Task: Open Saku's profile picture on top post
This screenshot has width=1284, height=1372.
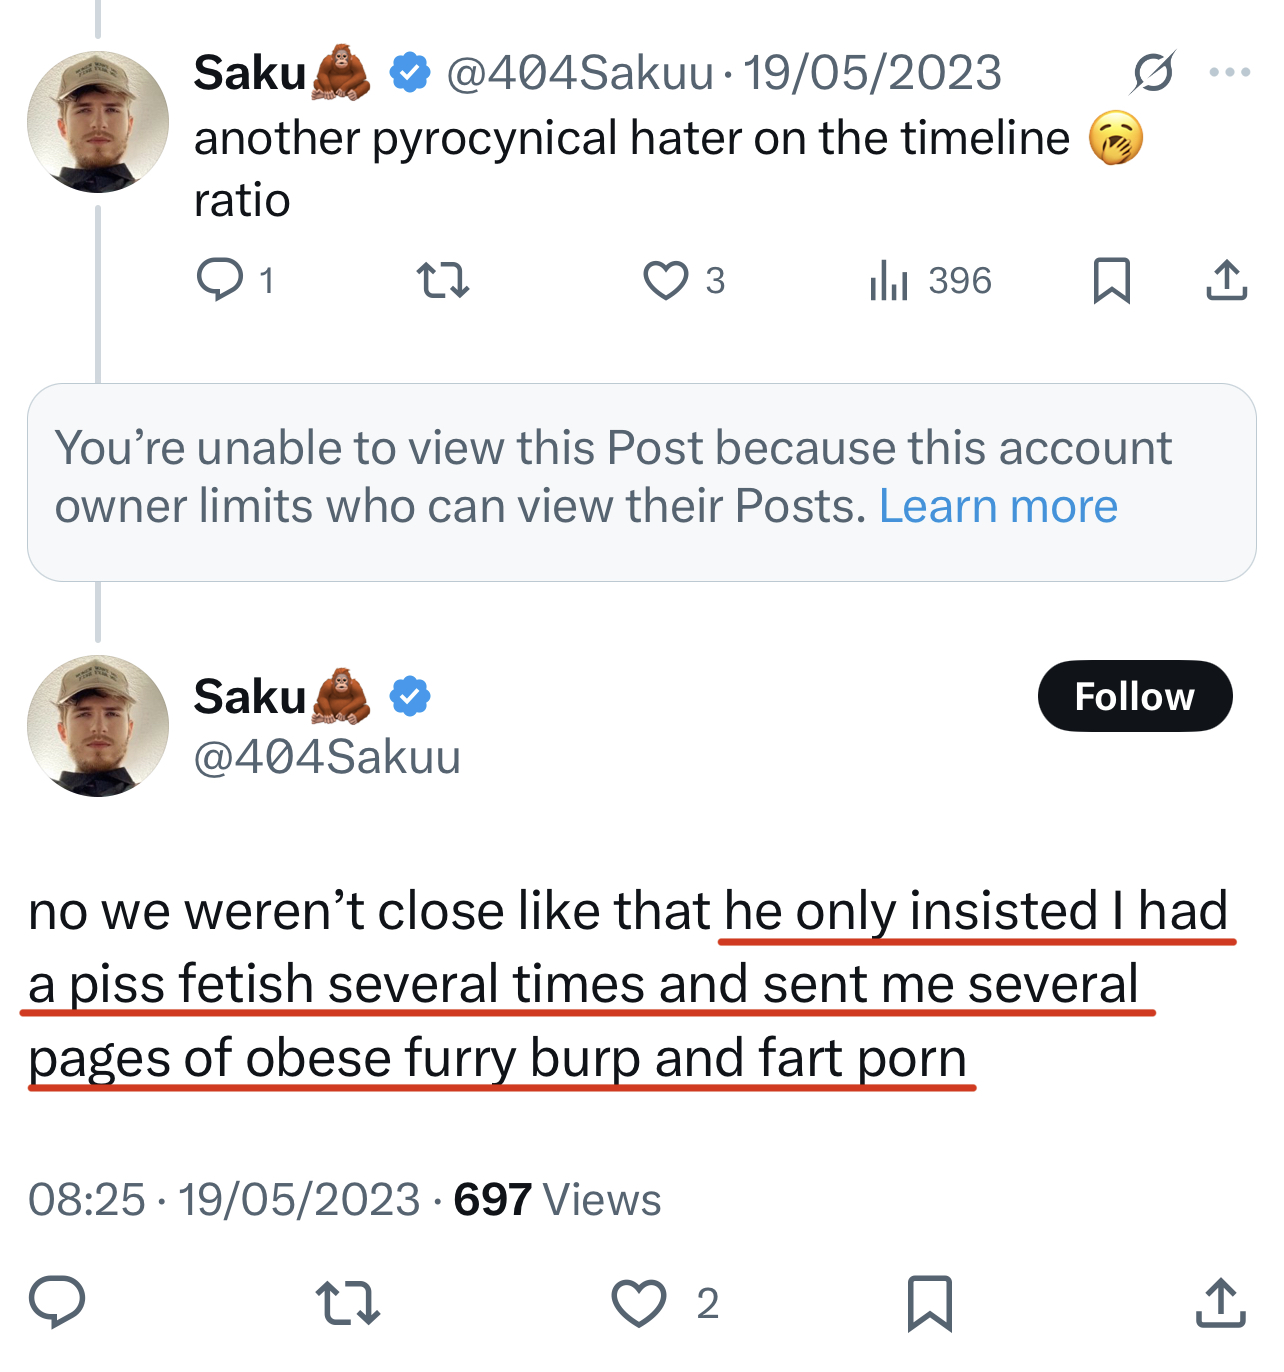Action: [98, 122]
